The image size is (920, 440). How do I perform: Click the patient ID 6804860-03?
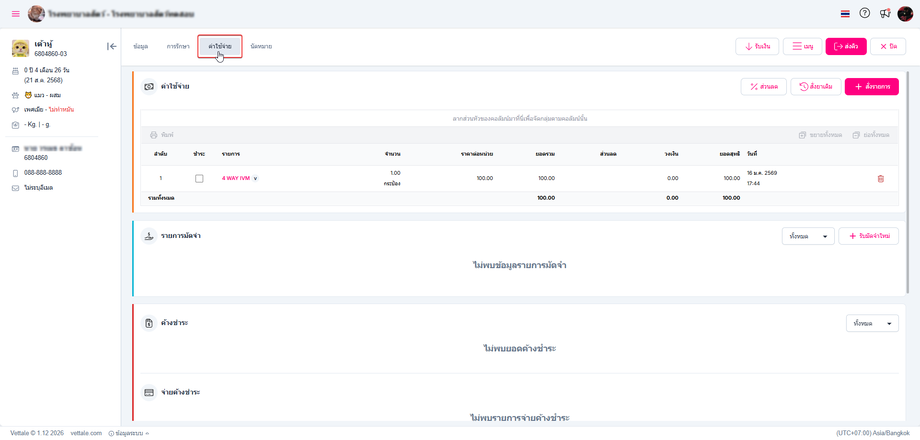click(50, 54)
